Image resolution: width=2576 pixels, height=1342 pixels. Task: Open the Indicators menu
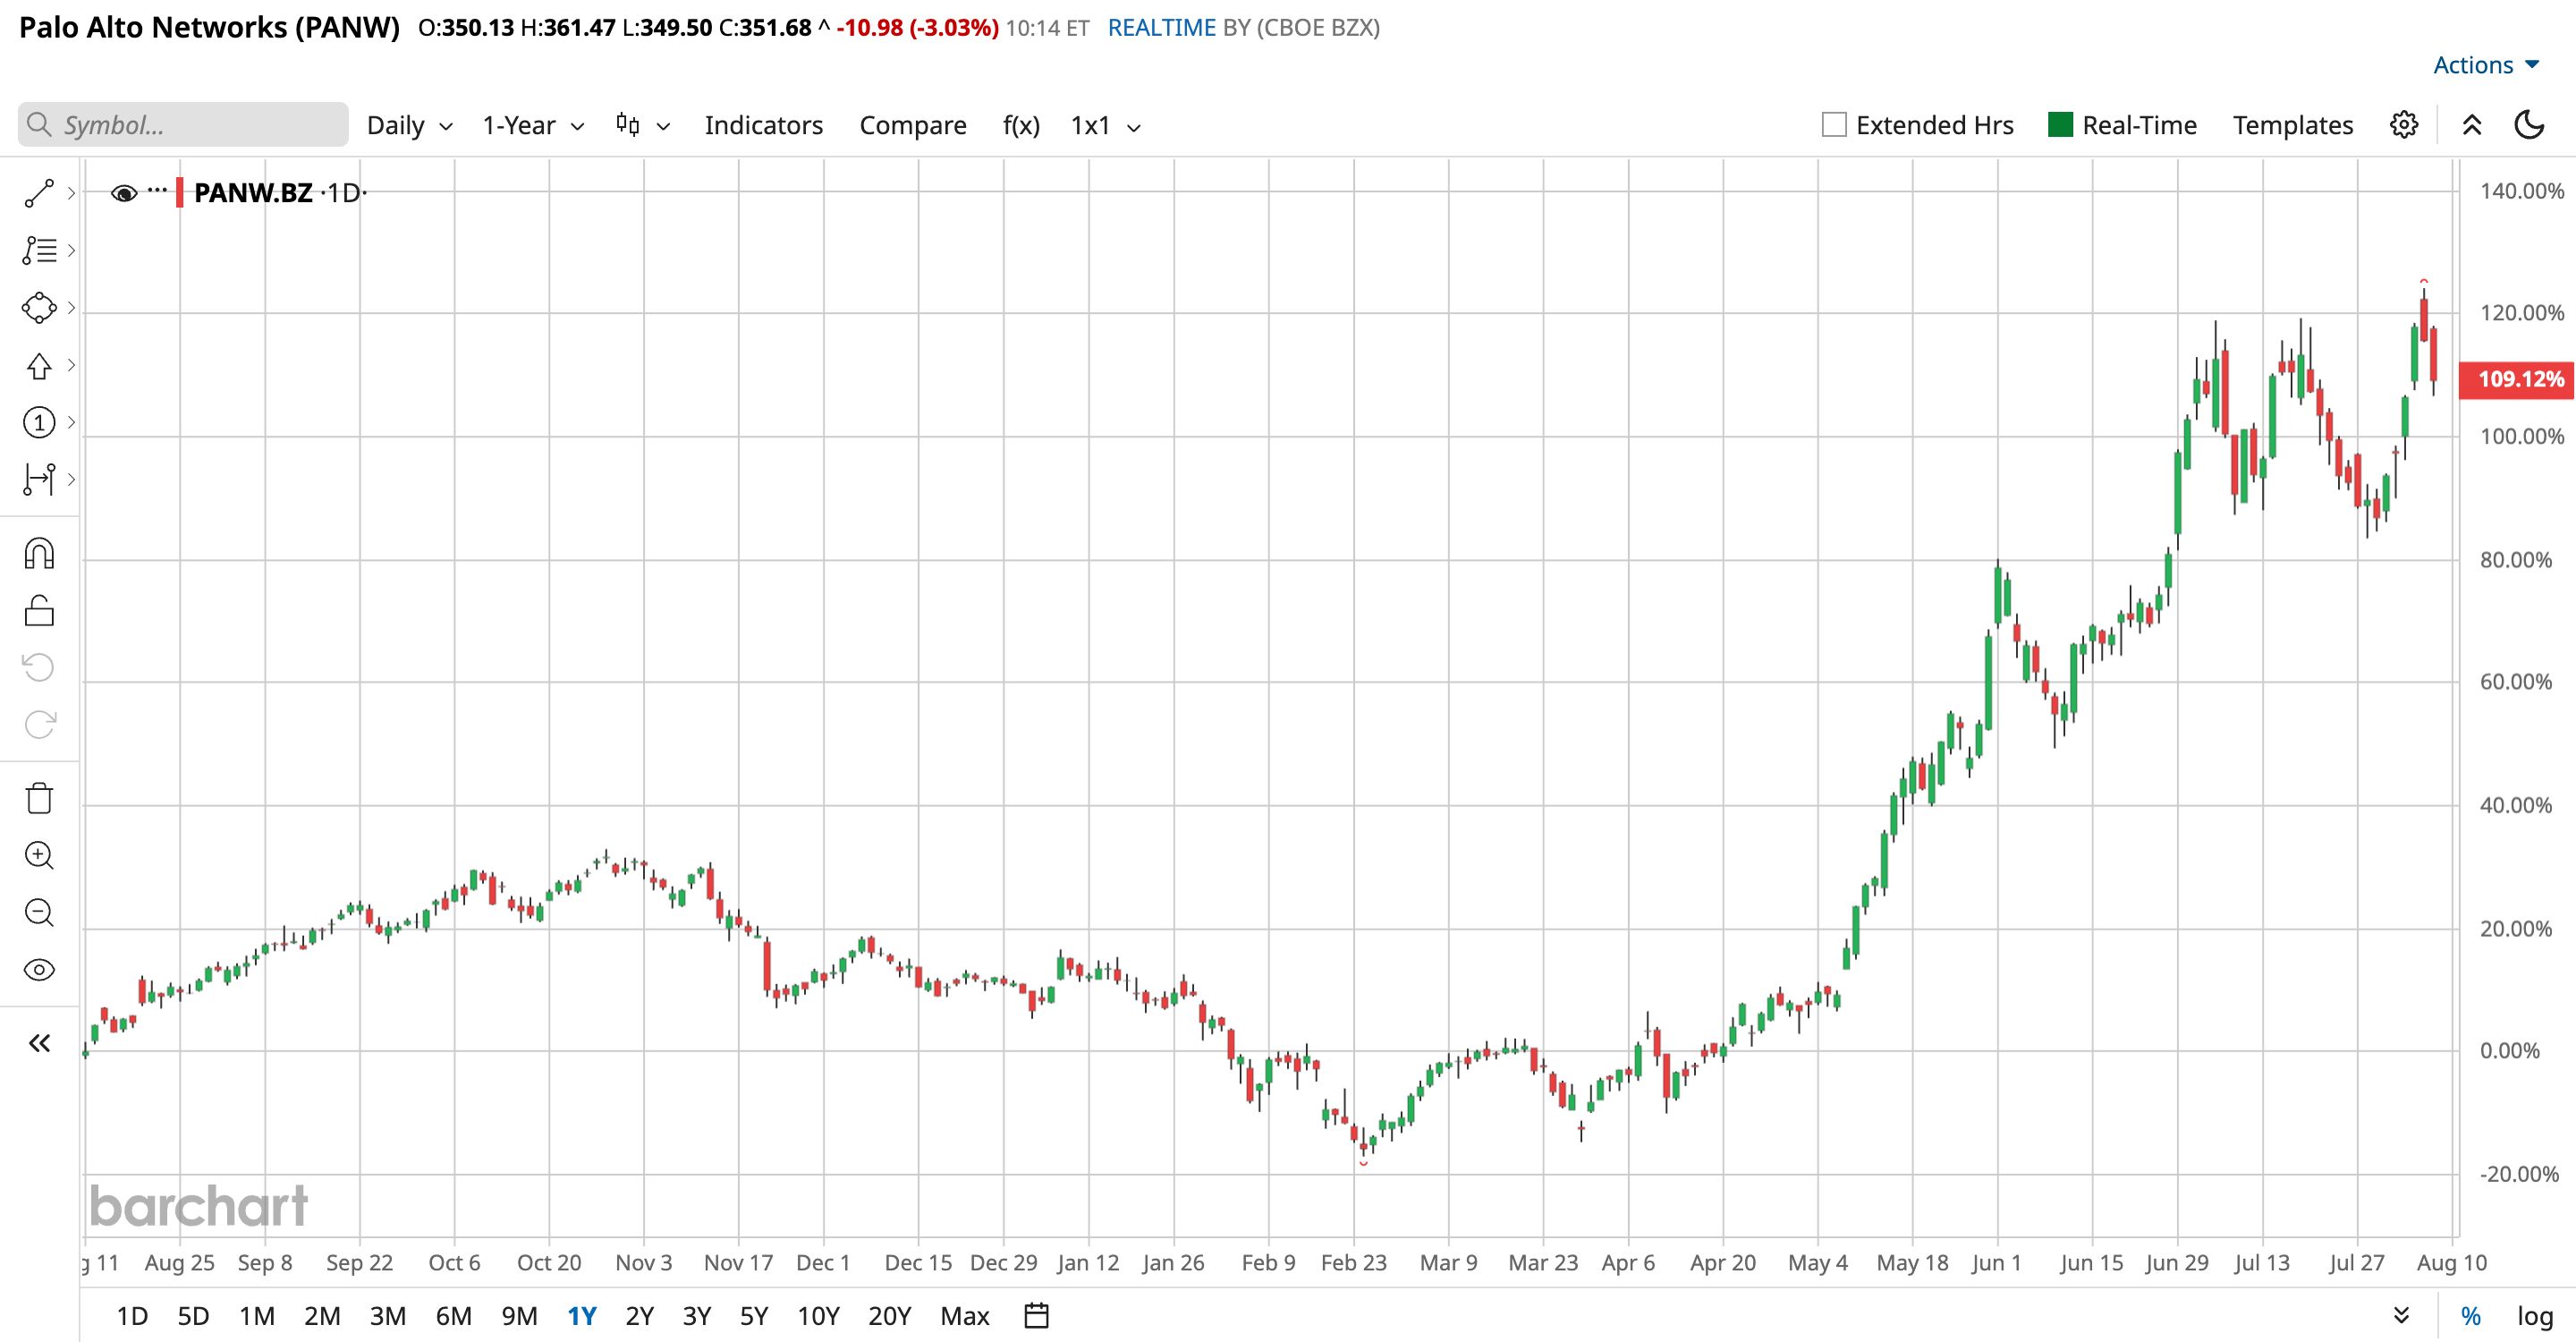point(764,125)
